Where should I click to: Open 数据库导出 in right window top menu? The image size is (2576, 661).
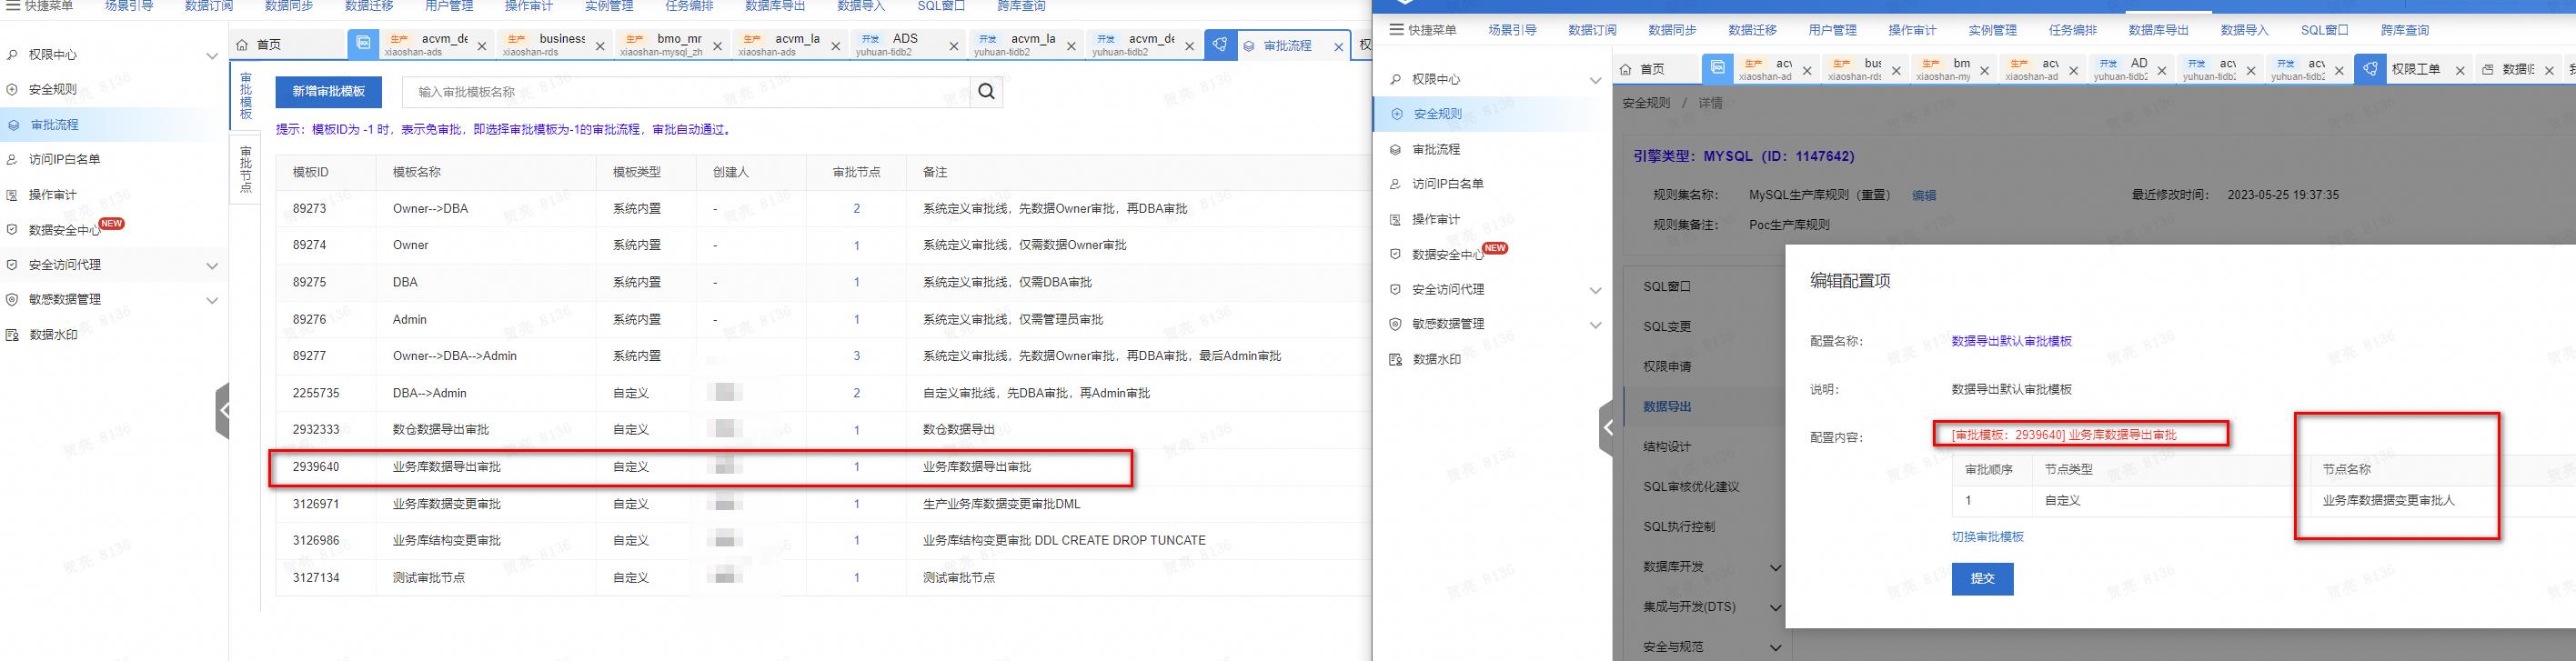(2158, 30)
